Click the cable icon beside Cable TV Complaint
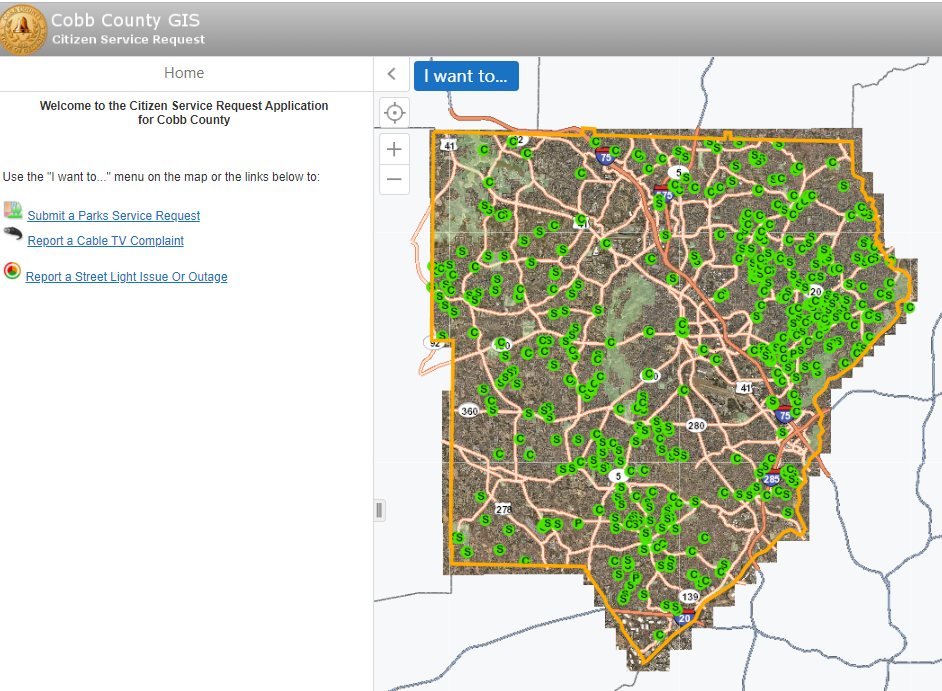The image size is (942, 691). (13, 234)
